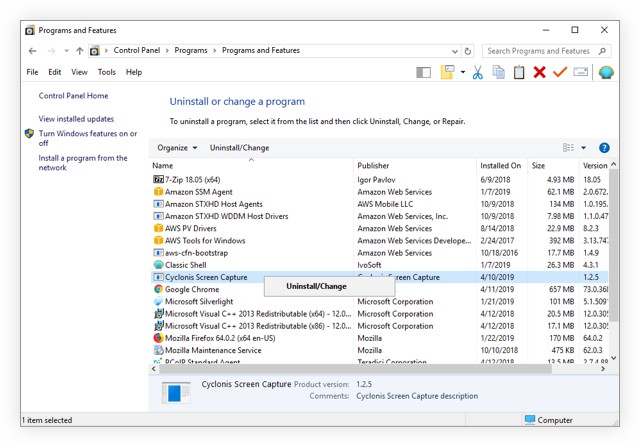
Task: Click the blue Help question mark icon
Action: pos(604,148)
